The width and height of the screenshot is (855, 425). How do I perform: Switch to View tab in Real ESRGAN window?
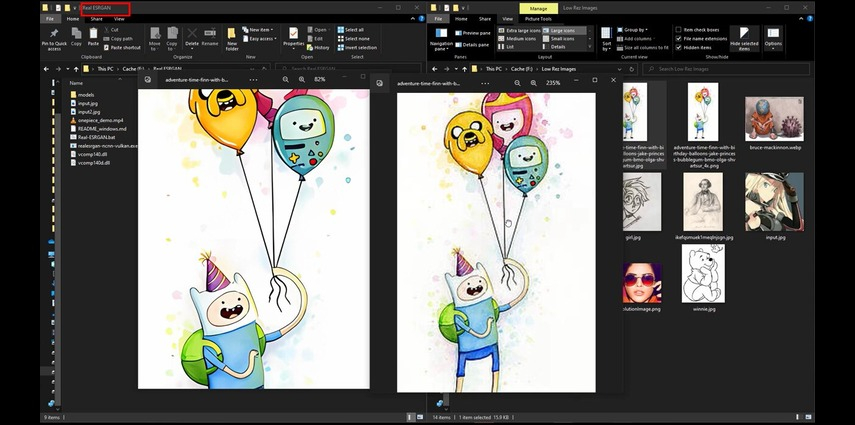119,19
